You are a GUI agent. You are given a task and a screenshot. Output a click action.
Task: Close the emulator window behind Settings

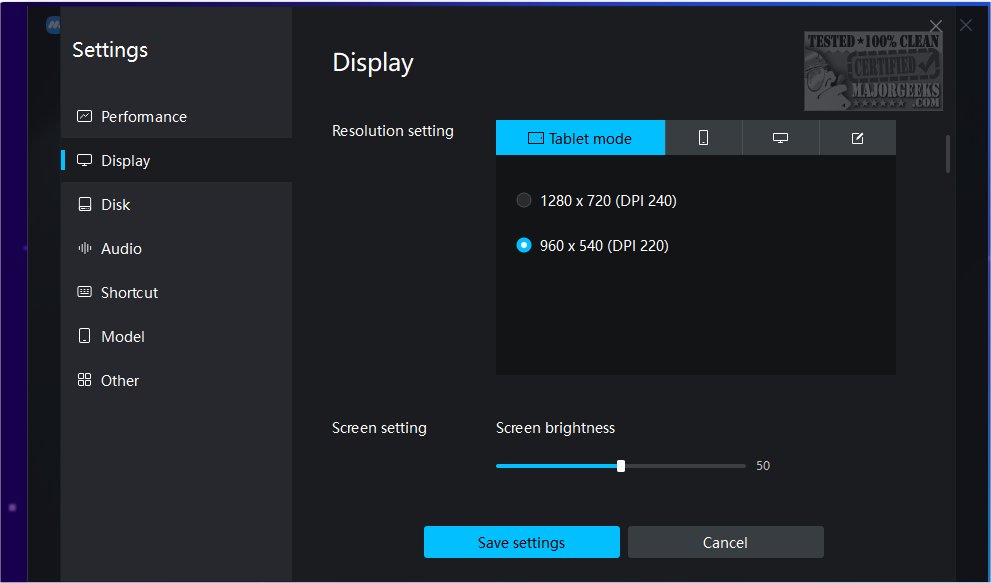click(966, 25)
